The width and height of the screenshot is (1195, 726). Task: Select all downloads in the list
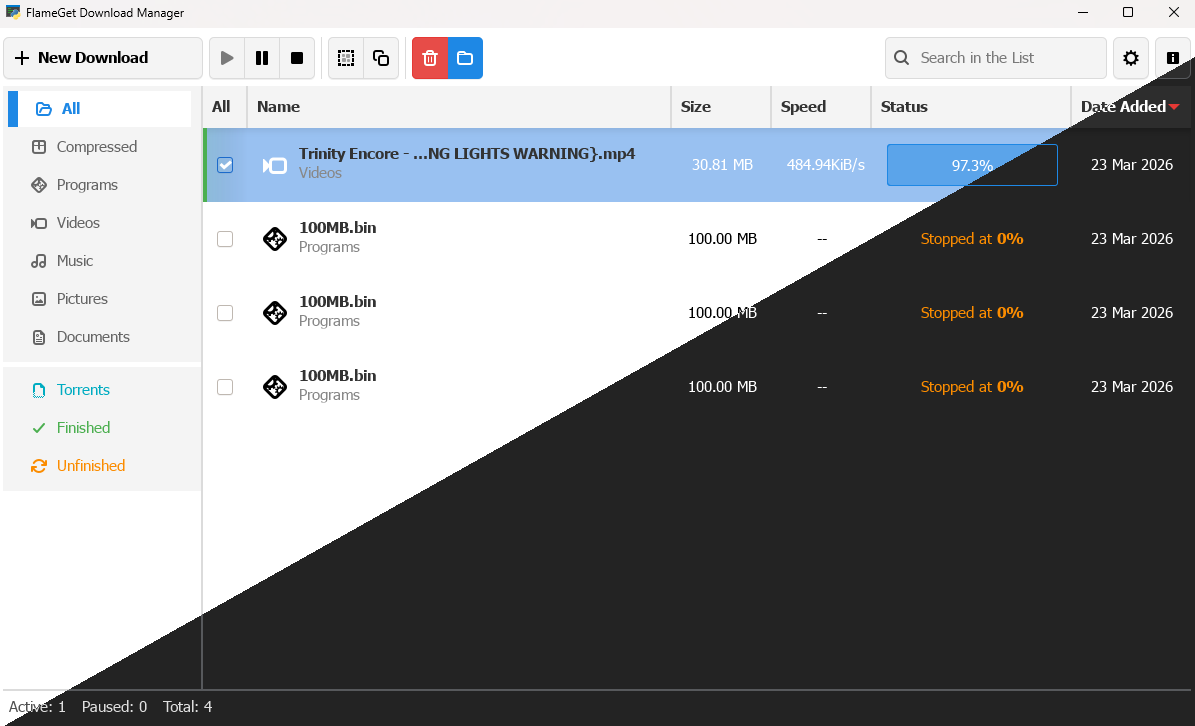coord(345,58)
